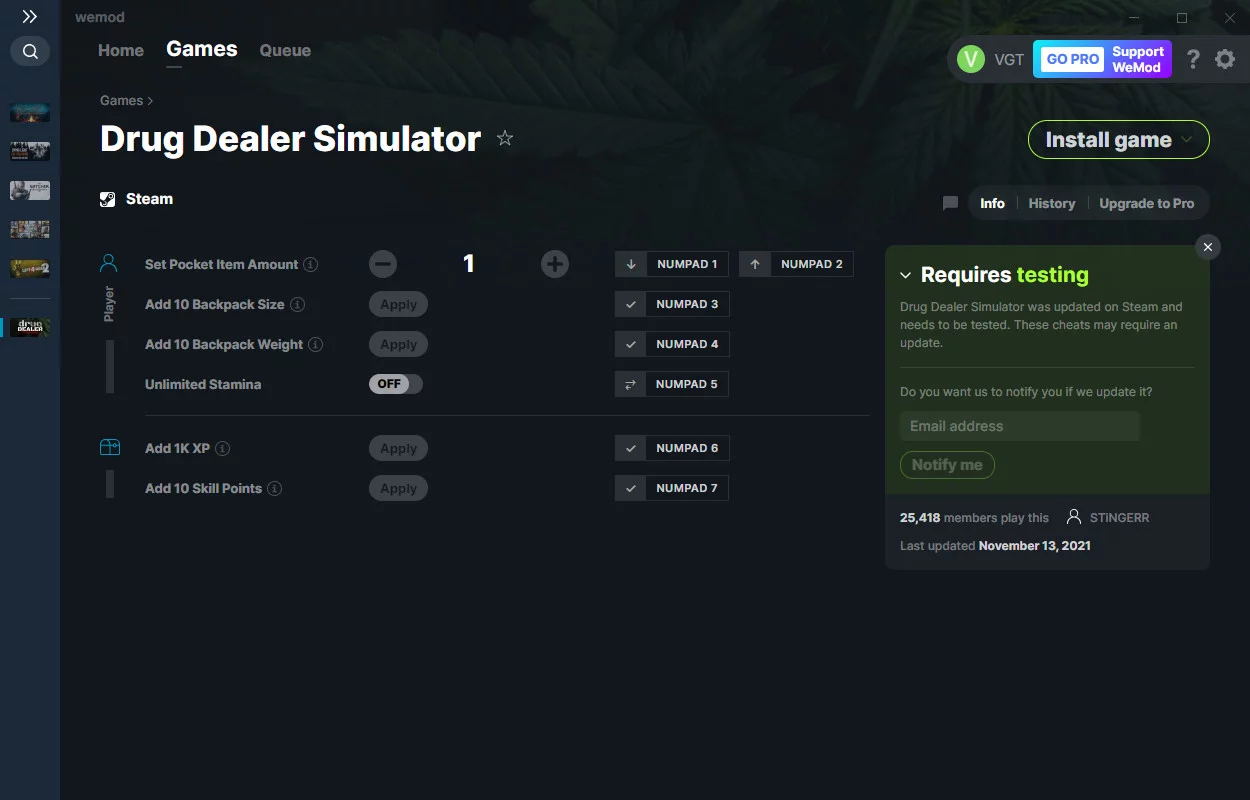Image resolution: width=1250 pixels, height=800 pixels.
Task: Apply the Add 10 Skill Points cheat
Action: [398, 488]
